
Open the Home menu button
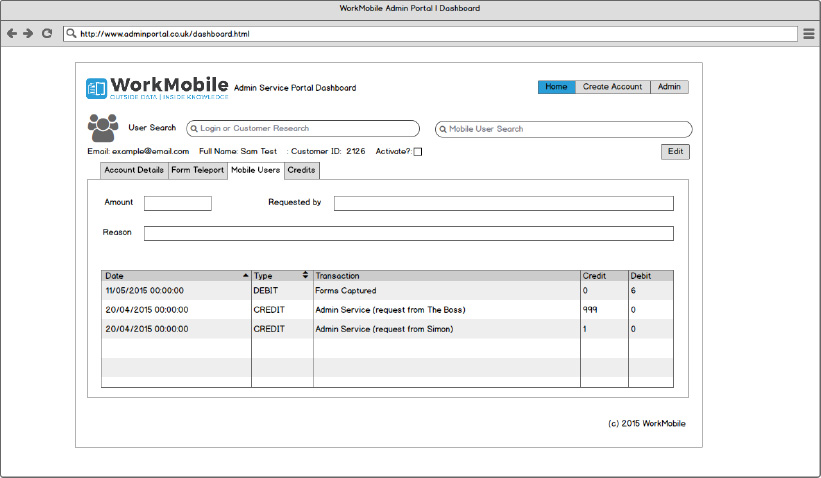[557, 87]
